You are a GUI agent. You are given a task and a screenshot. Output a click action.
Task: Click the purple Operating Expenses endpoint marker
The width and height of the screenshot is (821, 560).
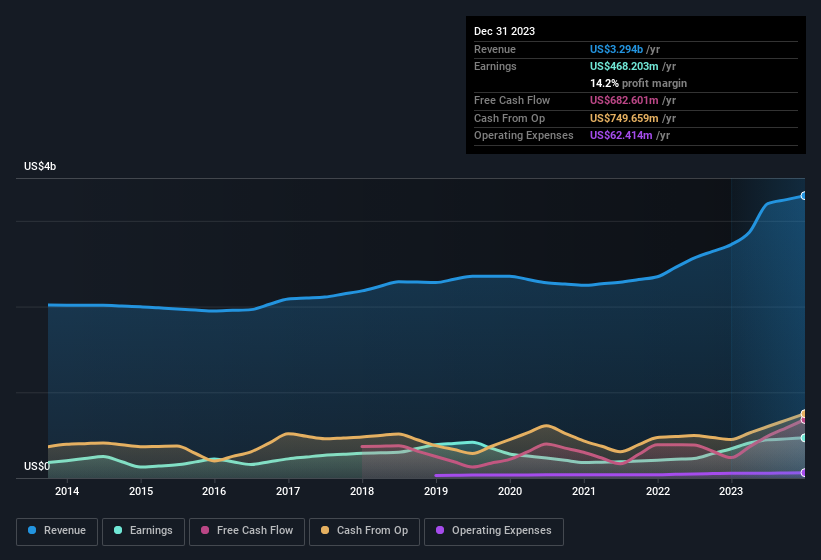point(804,473)
